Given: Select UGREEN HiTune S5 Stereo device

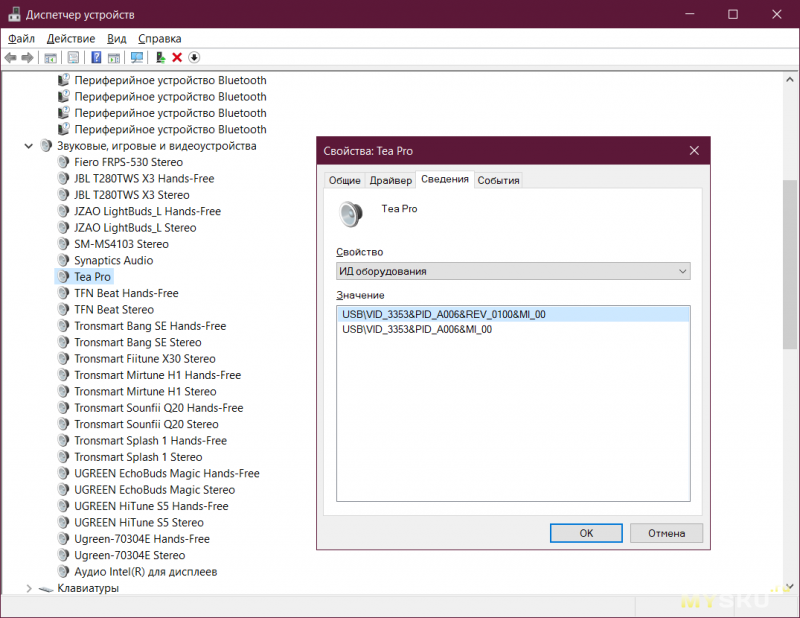Looking at the screenshot, I should click(x=138, y=522).
